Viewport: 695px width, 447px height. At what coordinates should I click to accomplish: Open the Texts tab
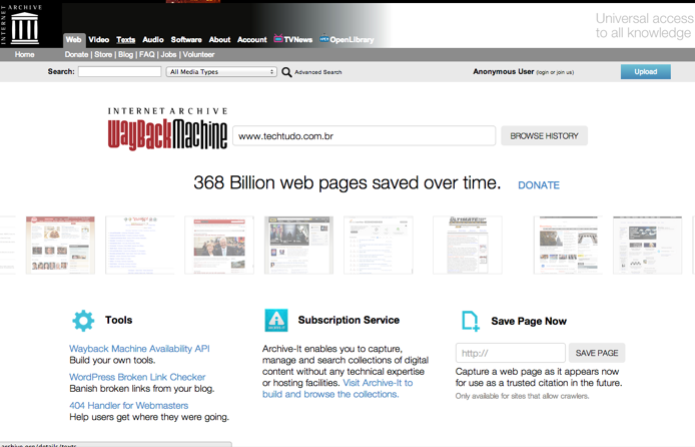click(125, 39)
